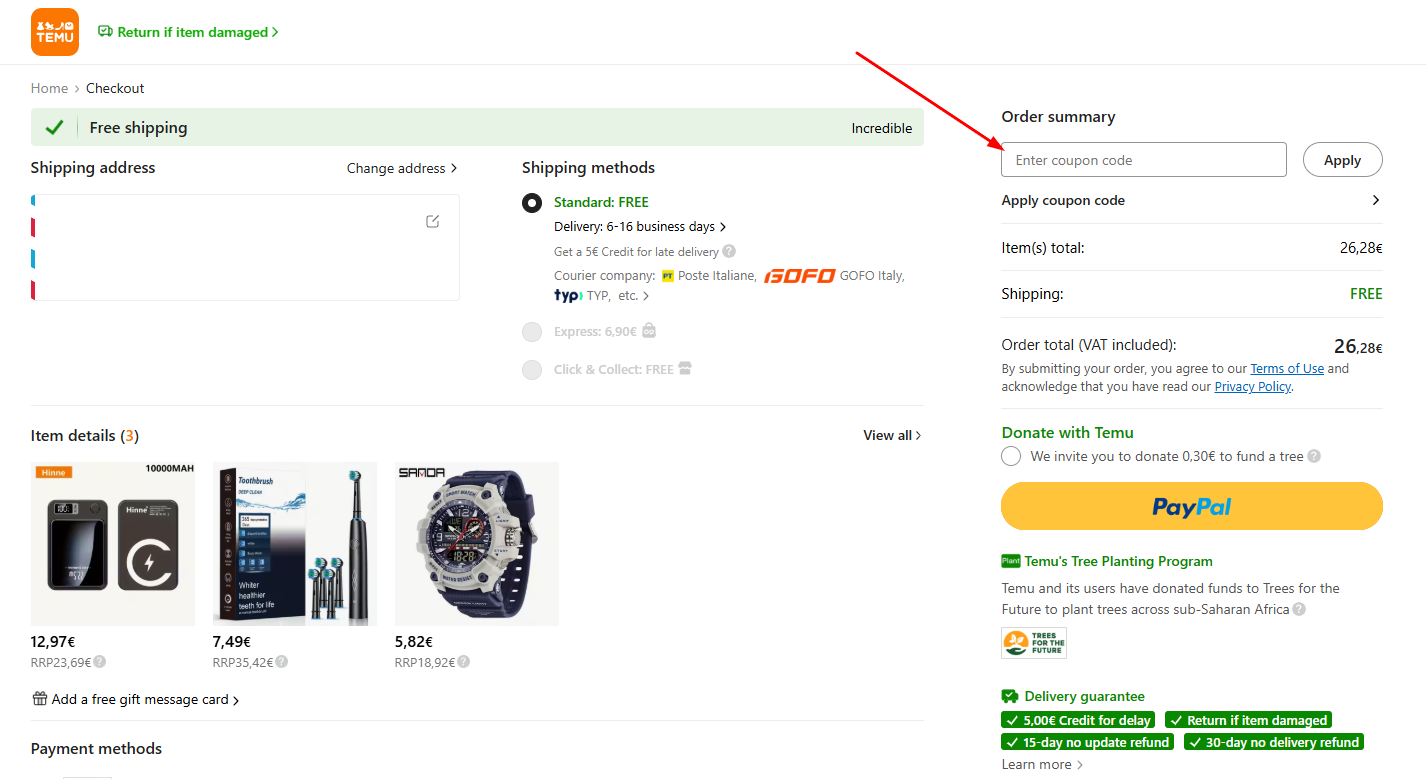Click help icon beside tree donation text
This screenshot has width=1426, height=779.
1314,456
